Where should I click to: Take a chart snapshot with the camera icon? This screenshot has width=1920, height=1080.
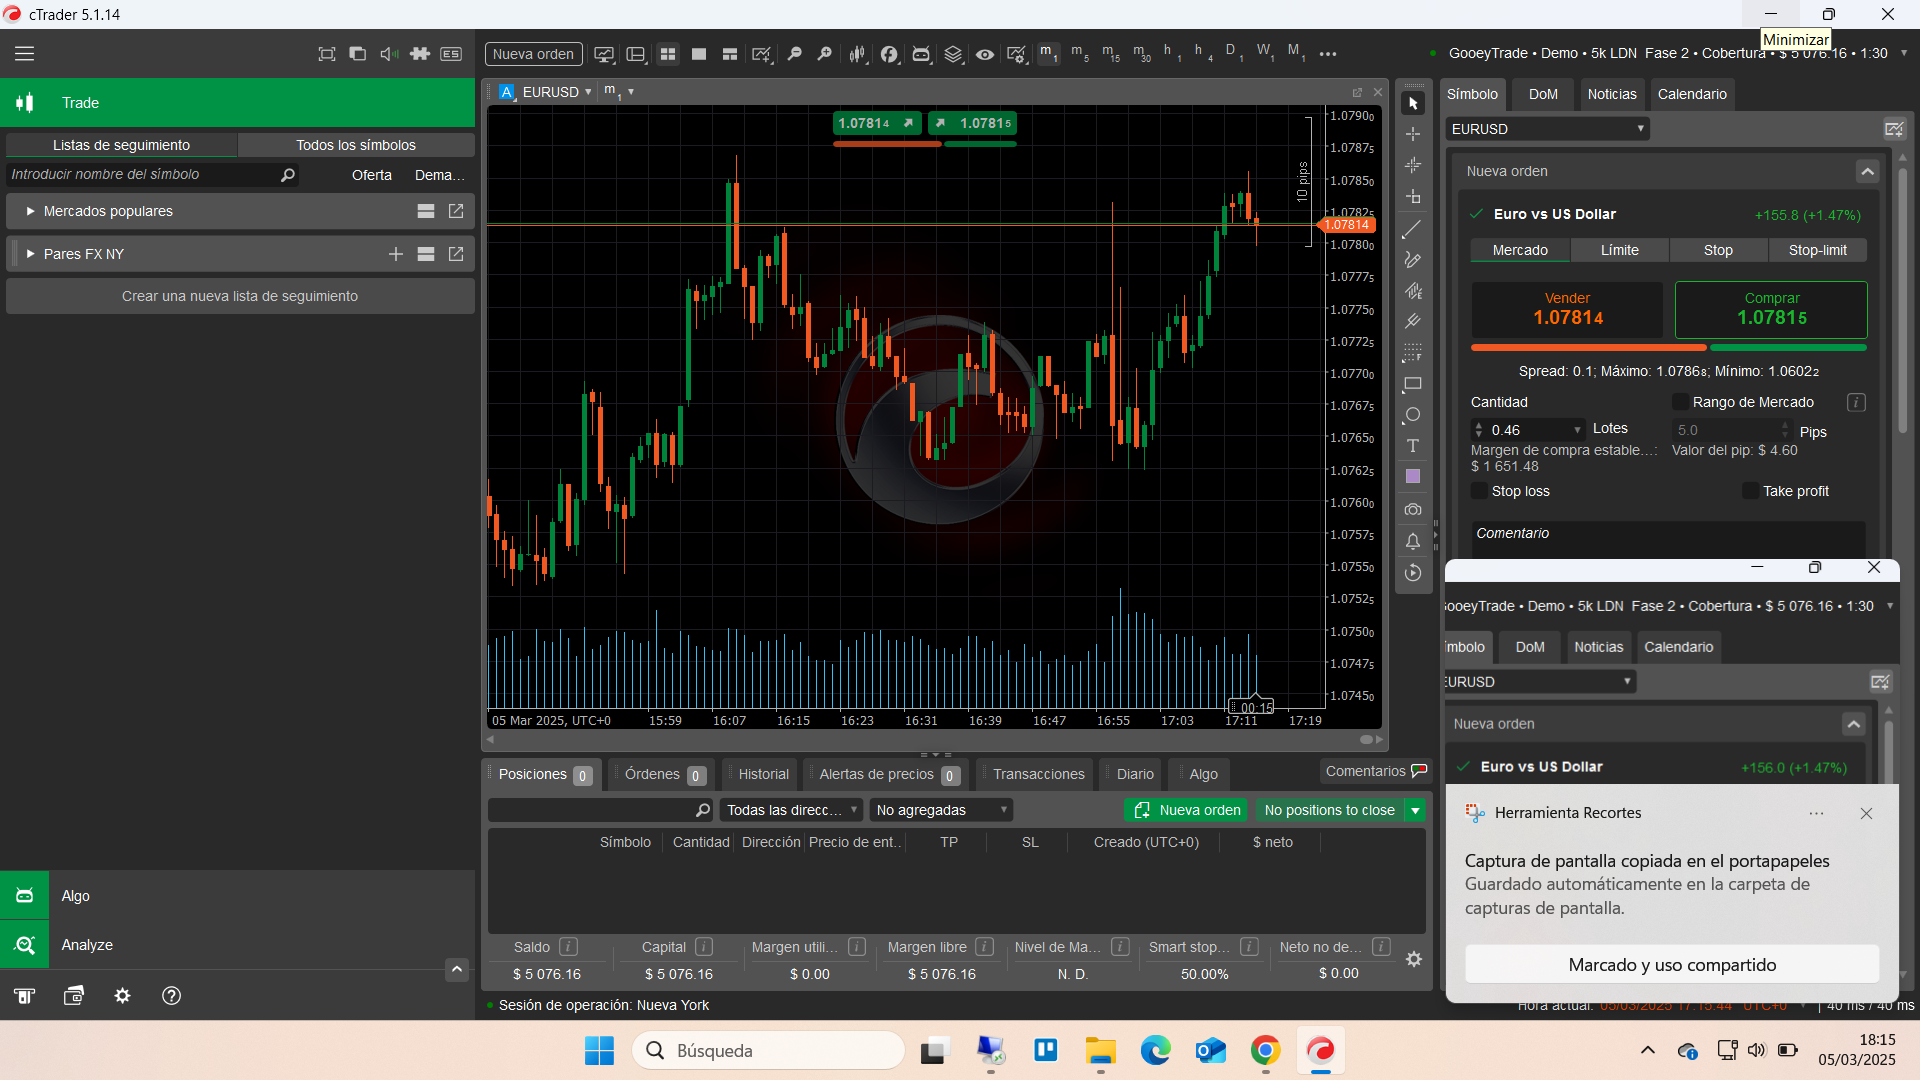1413,510
